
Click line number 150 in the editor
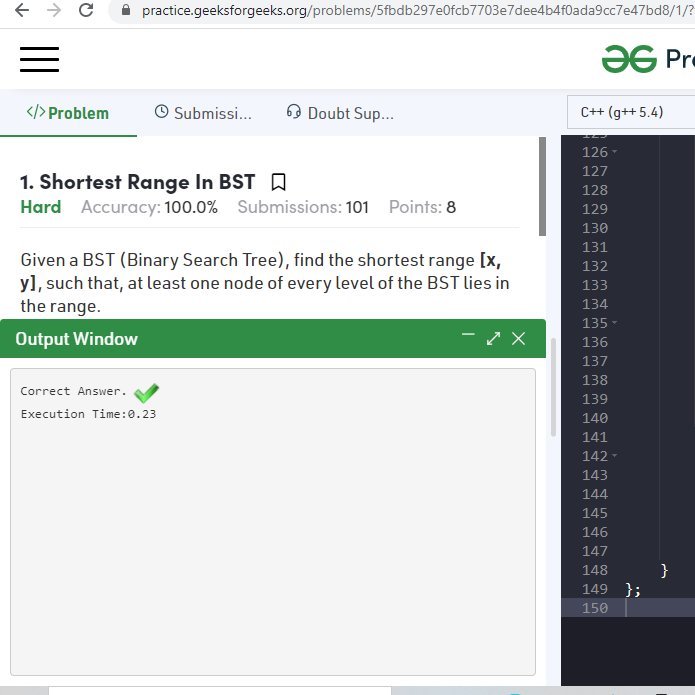(x=594, y=608)
